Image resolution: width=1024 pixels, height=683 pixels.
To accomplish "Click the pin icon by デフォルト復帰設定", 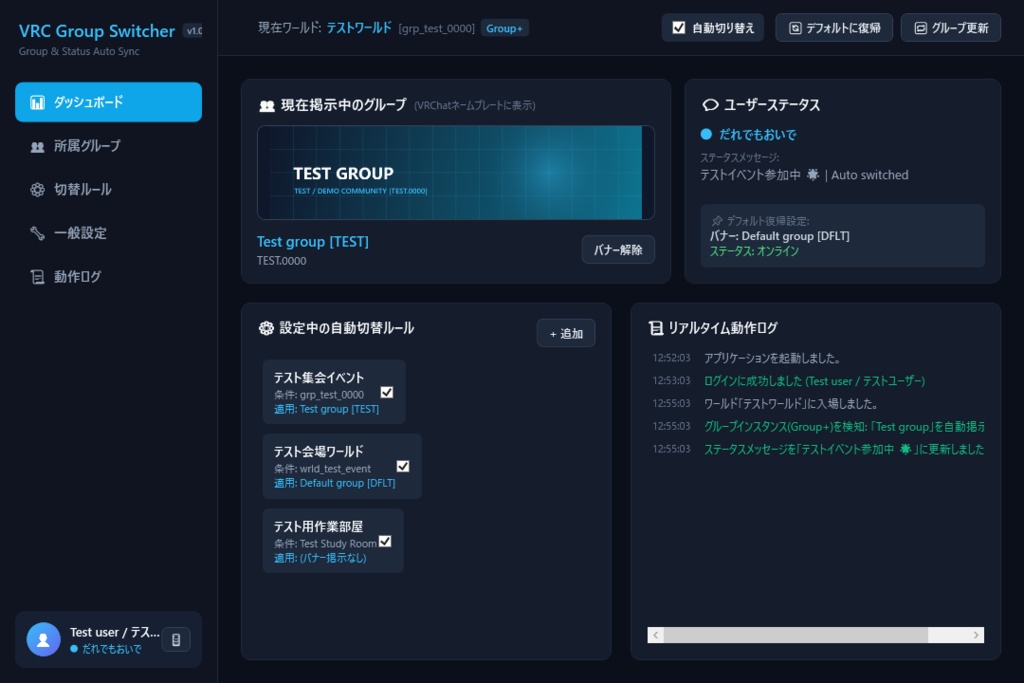I will 717,221.
